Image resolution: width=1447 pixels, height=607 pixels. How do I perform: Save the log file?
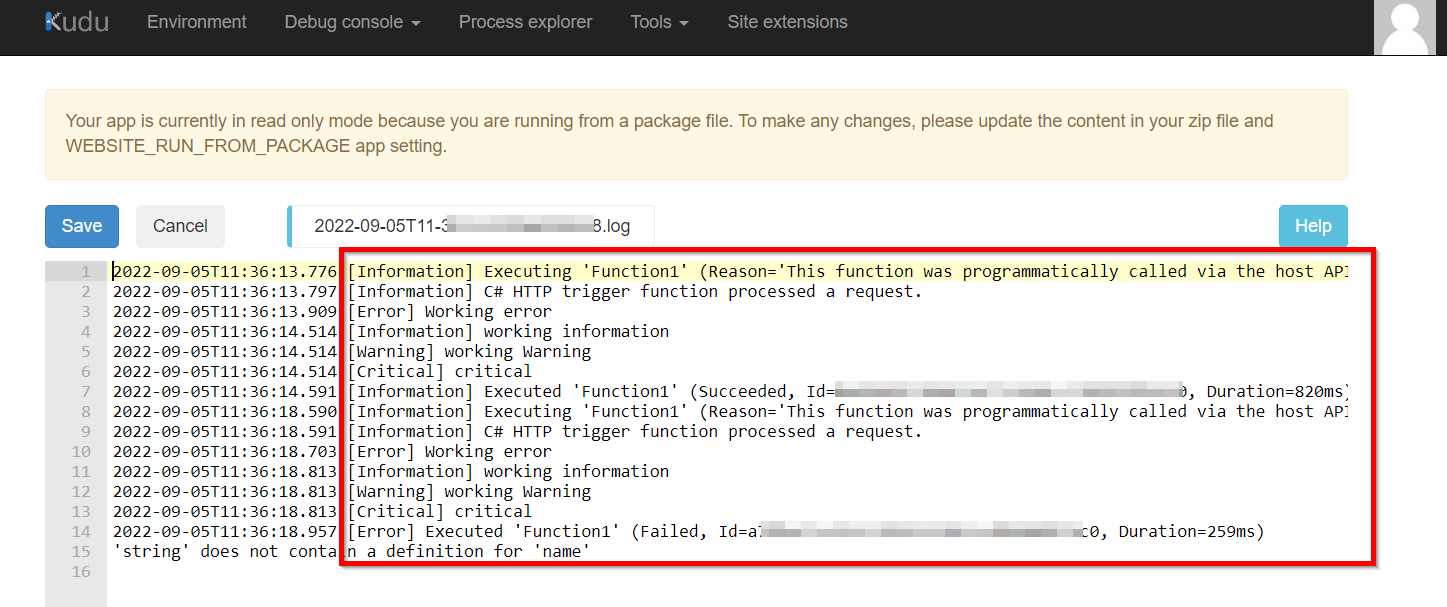point(82,226)
